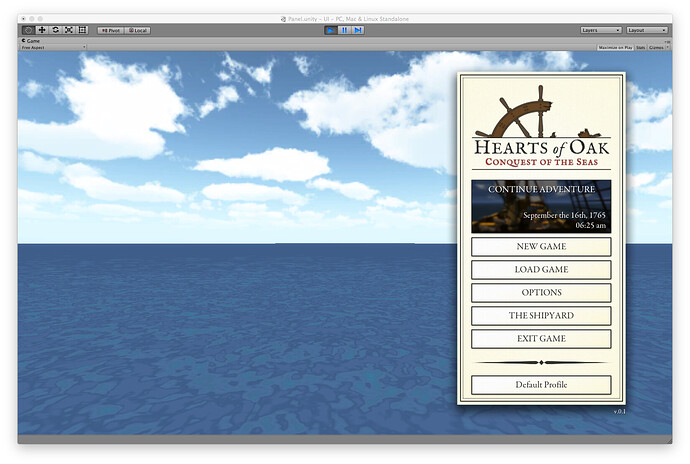Pause the running game
The image size is (690, 464).
(345, 30)
